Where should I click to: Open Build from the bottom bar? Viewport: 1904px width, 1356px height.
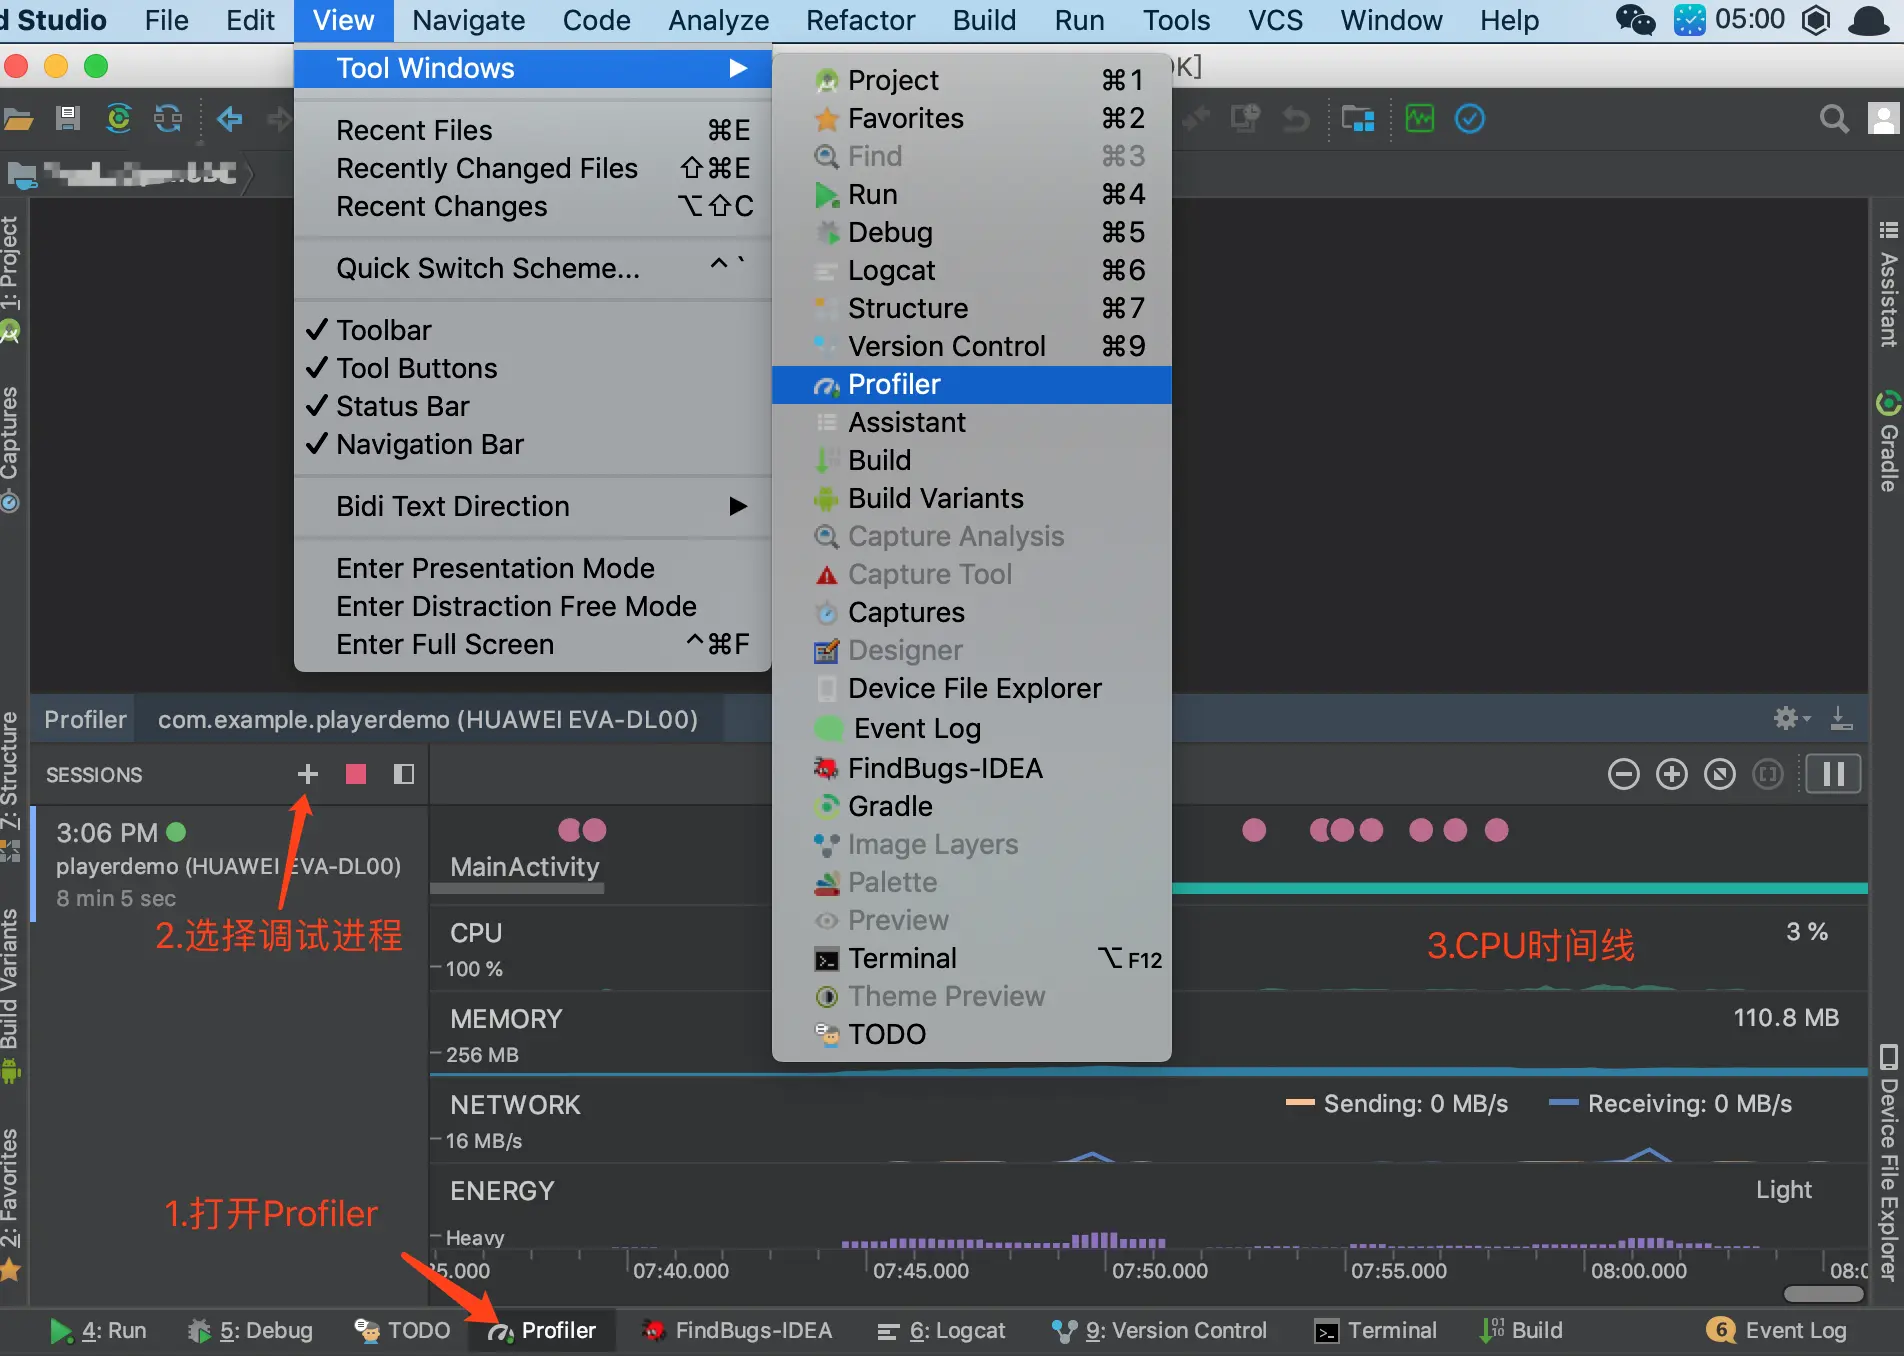pos(1521,1331)
